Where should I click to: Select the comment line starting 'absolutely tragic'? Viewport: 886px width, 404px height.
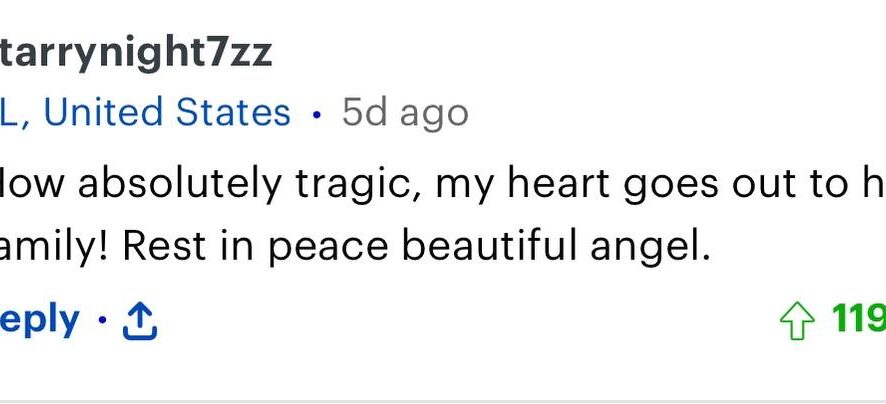[x=443, y=185]
